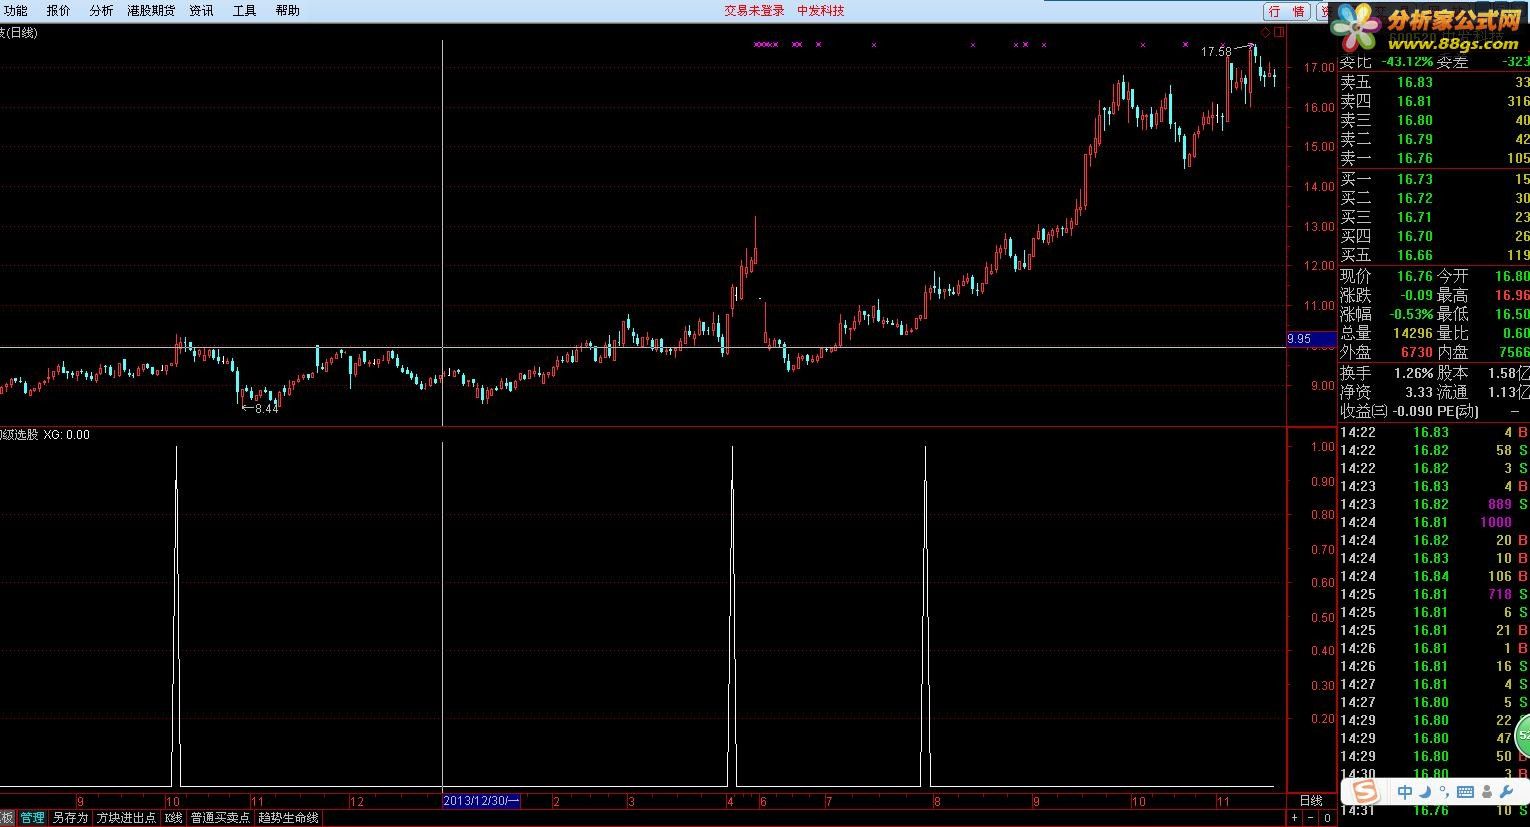Click the zoom-out minus button below chart
The width and height of the screenshot is (1530, 827).
click(x=1310, y=818)
